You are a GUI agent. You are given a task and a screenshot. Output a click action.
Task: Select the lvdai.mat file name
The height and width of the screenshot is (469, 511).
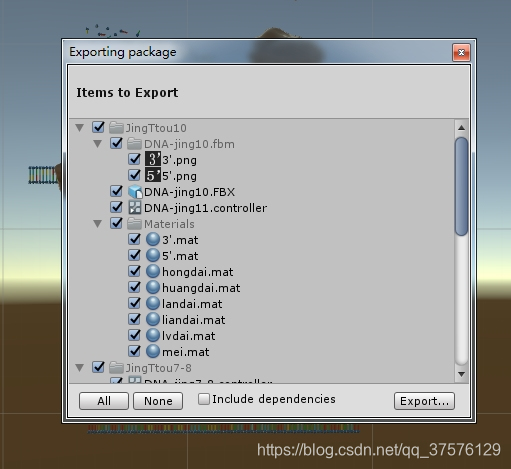point(189,336)
